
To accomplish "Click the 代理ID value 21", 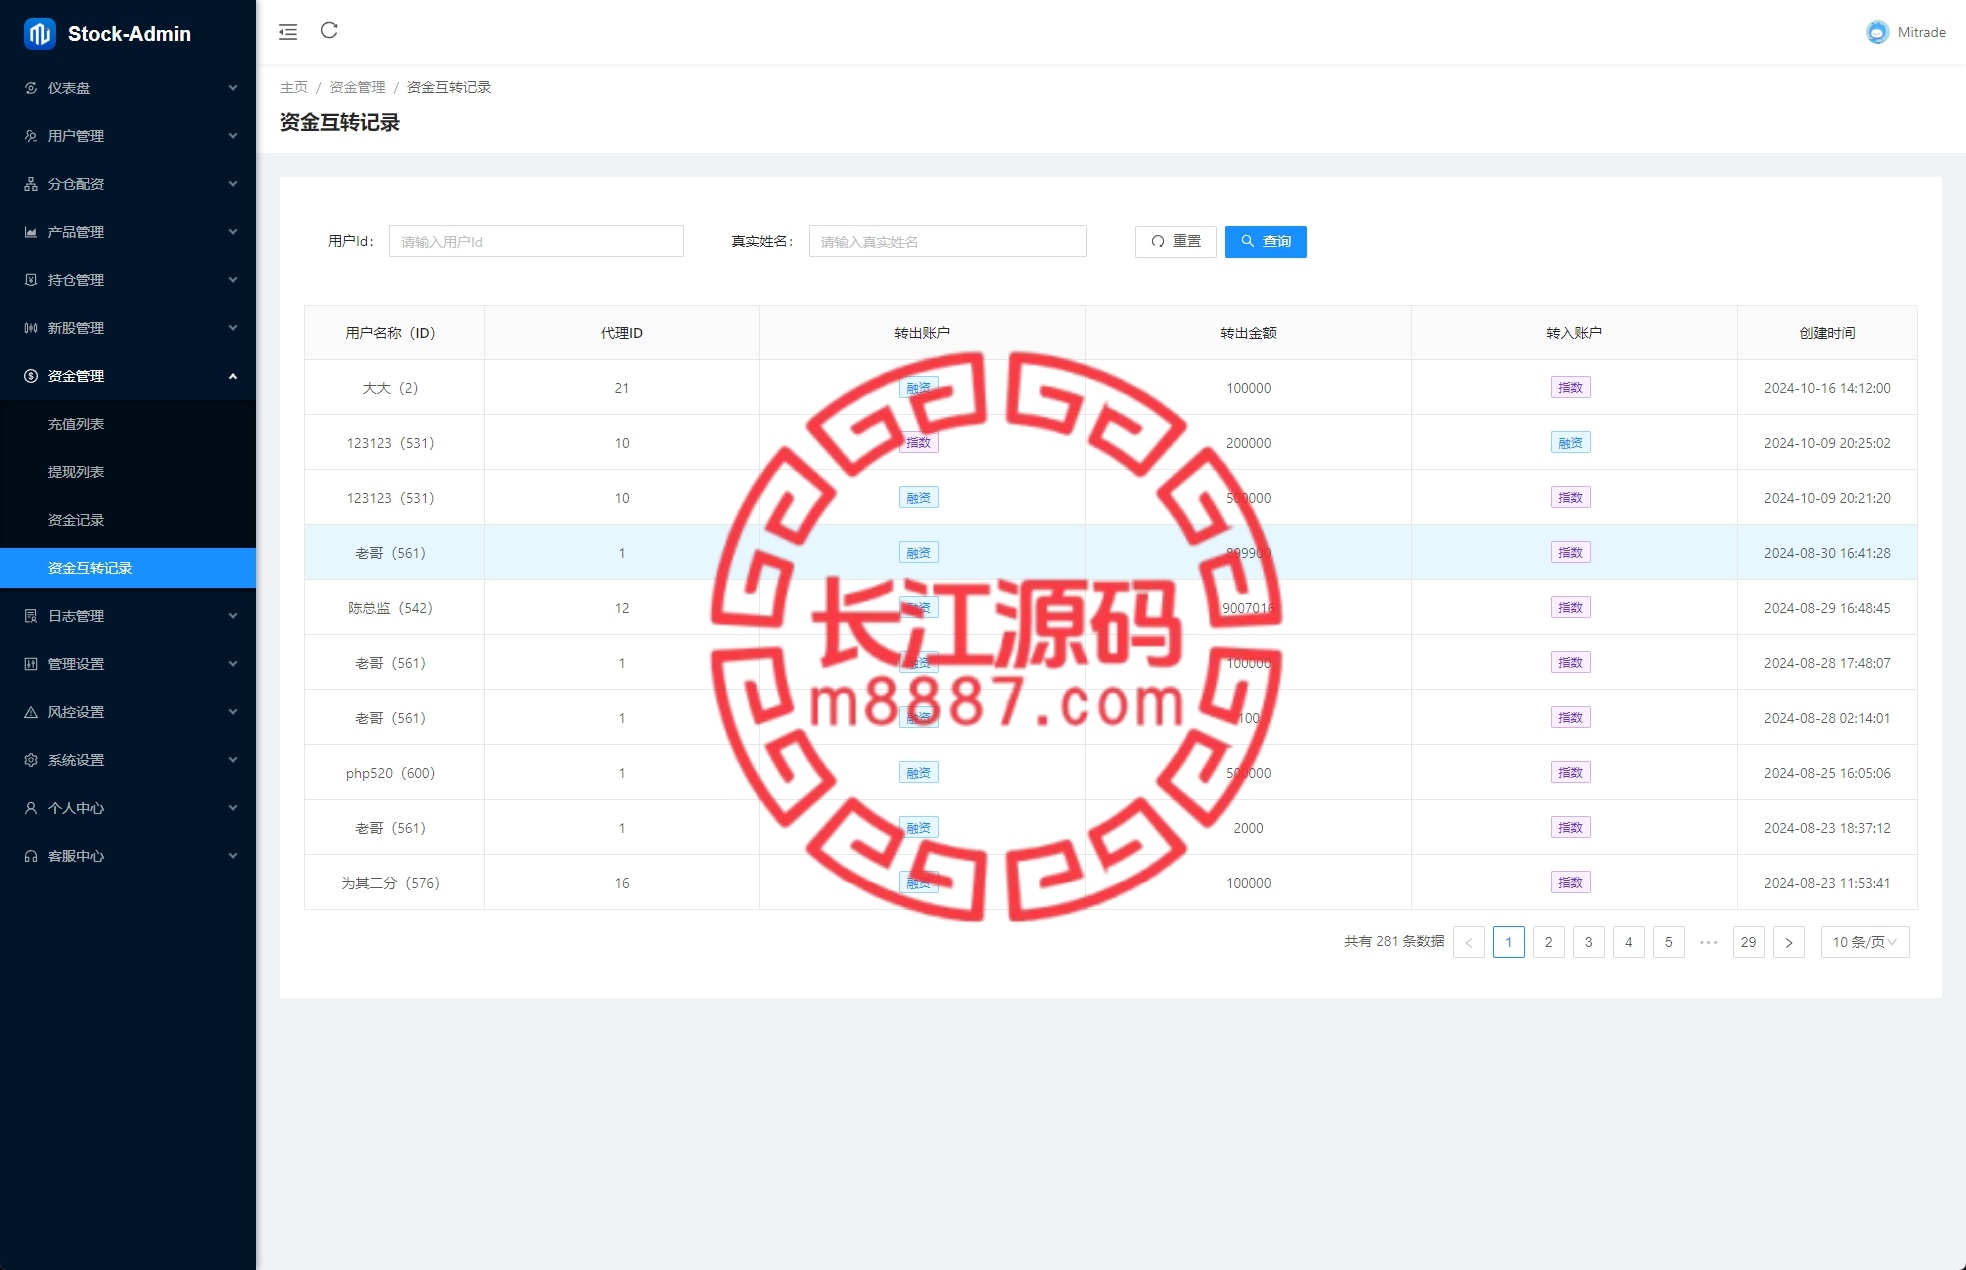I will pos(622,388).
